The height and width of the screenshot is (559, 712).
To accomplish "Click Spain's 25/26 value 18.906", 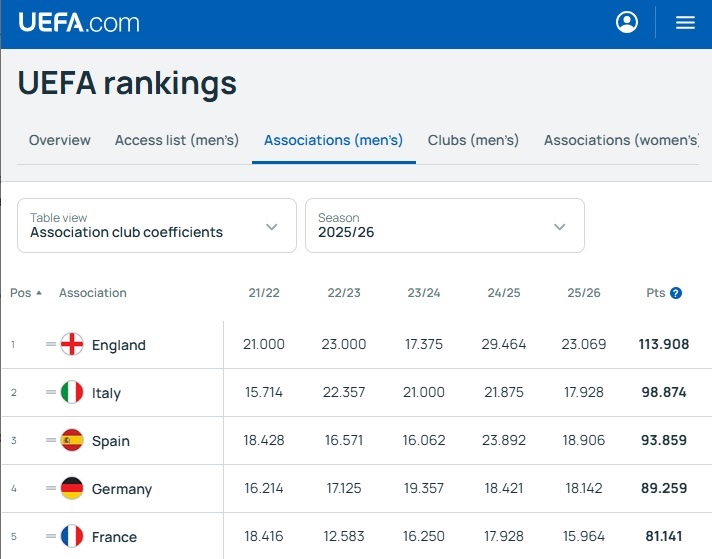I will coord(583,440).
